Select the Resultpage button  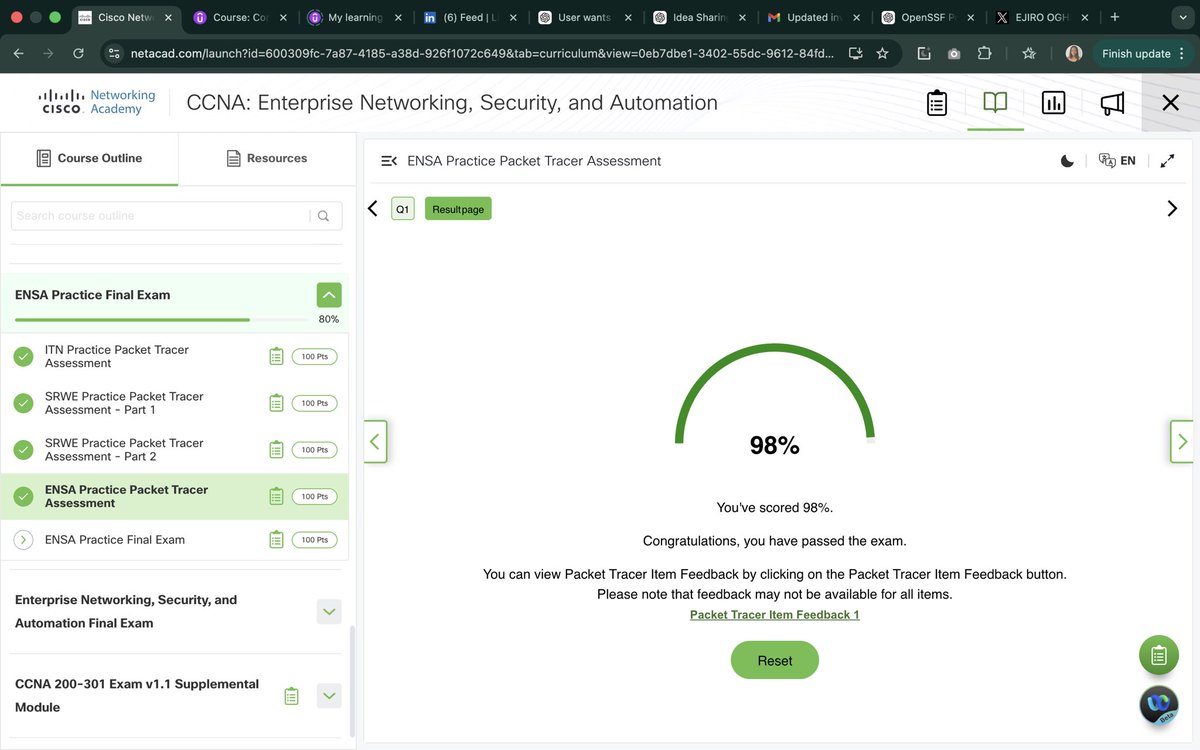(x=458, y=209)
